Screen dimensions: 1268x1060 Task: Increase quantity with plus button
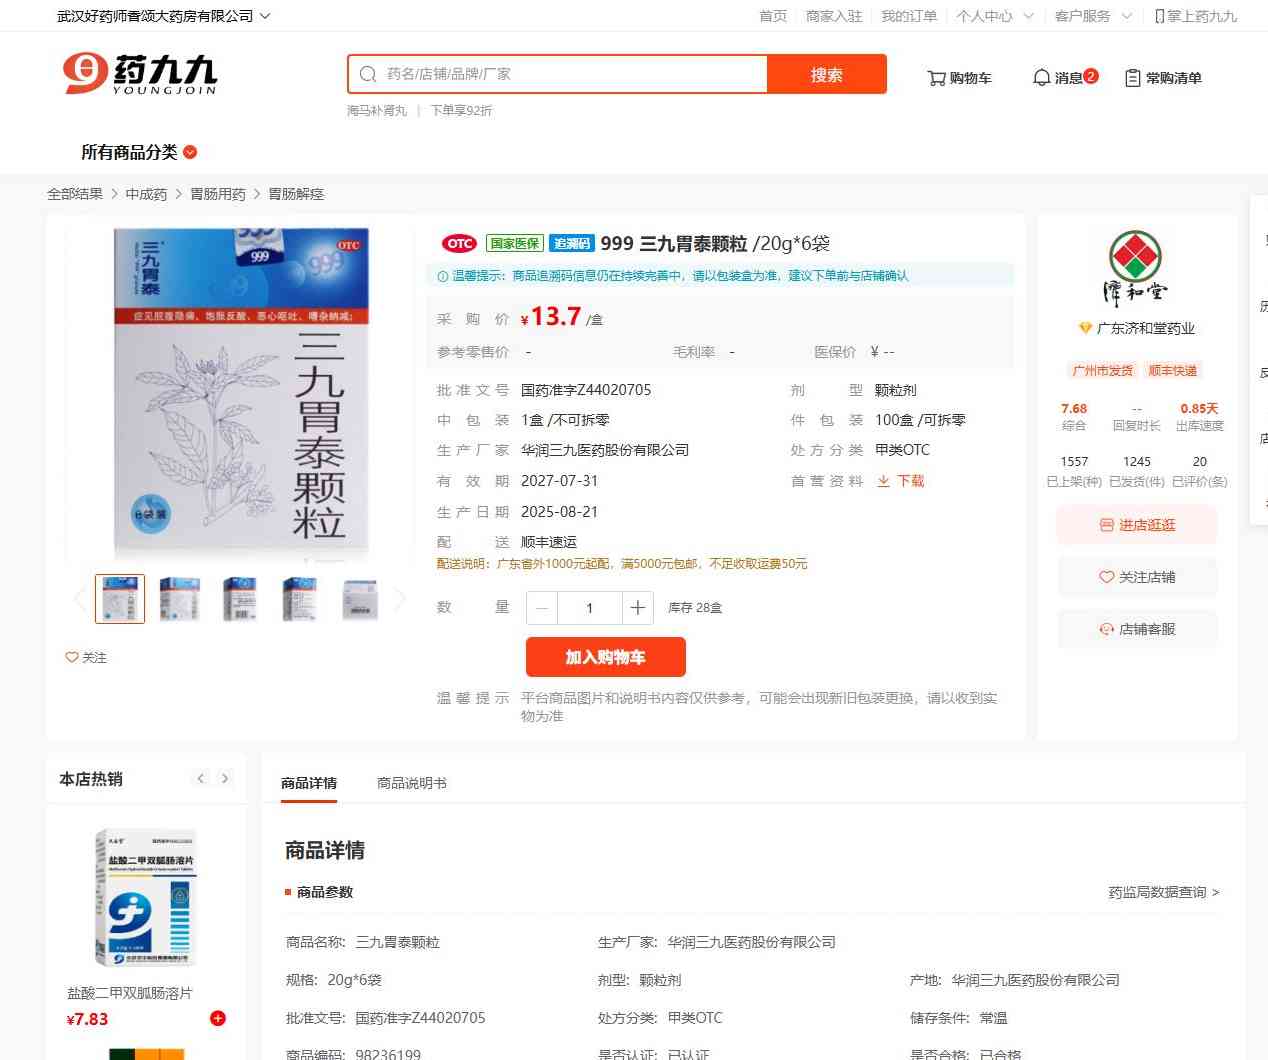[638, 607]
